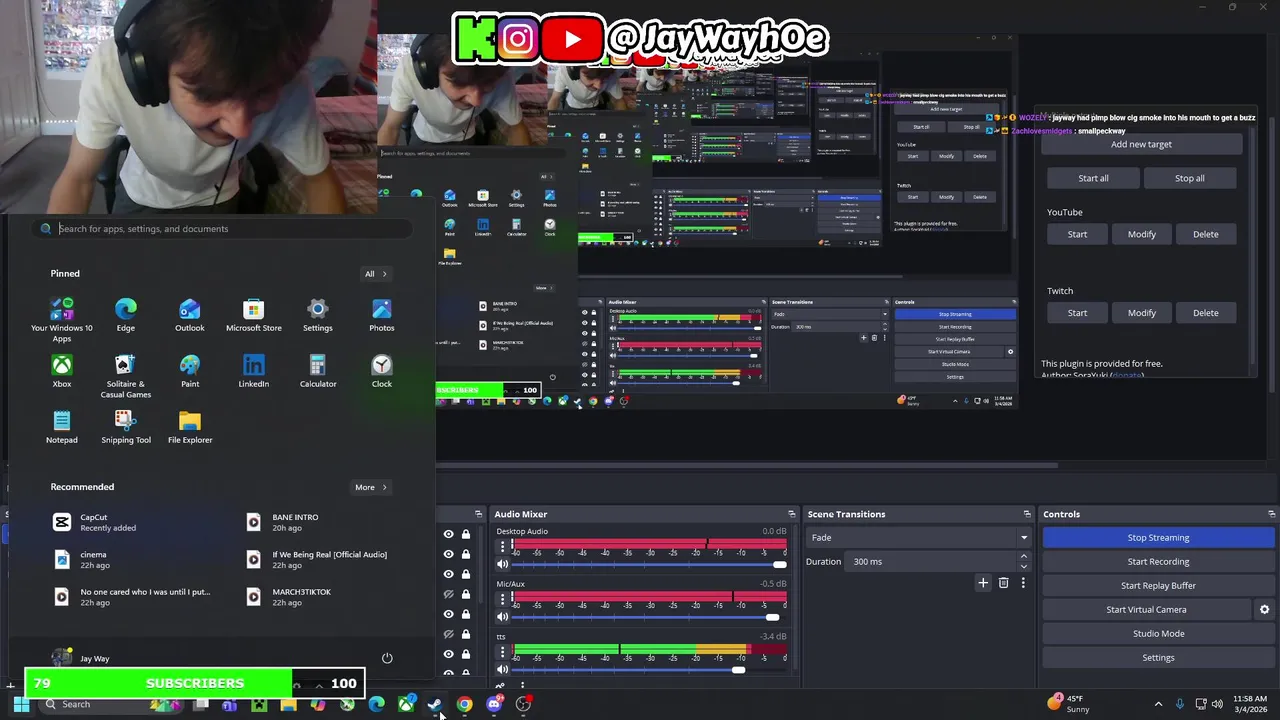Launch Edge from the pinned apps

click(126, 315)
